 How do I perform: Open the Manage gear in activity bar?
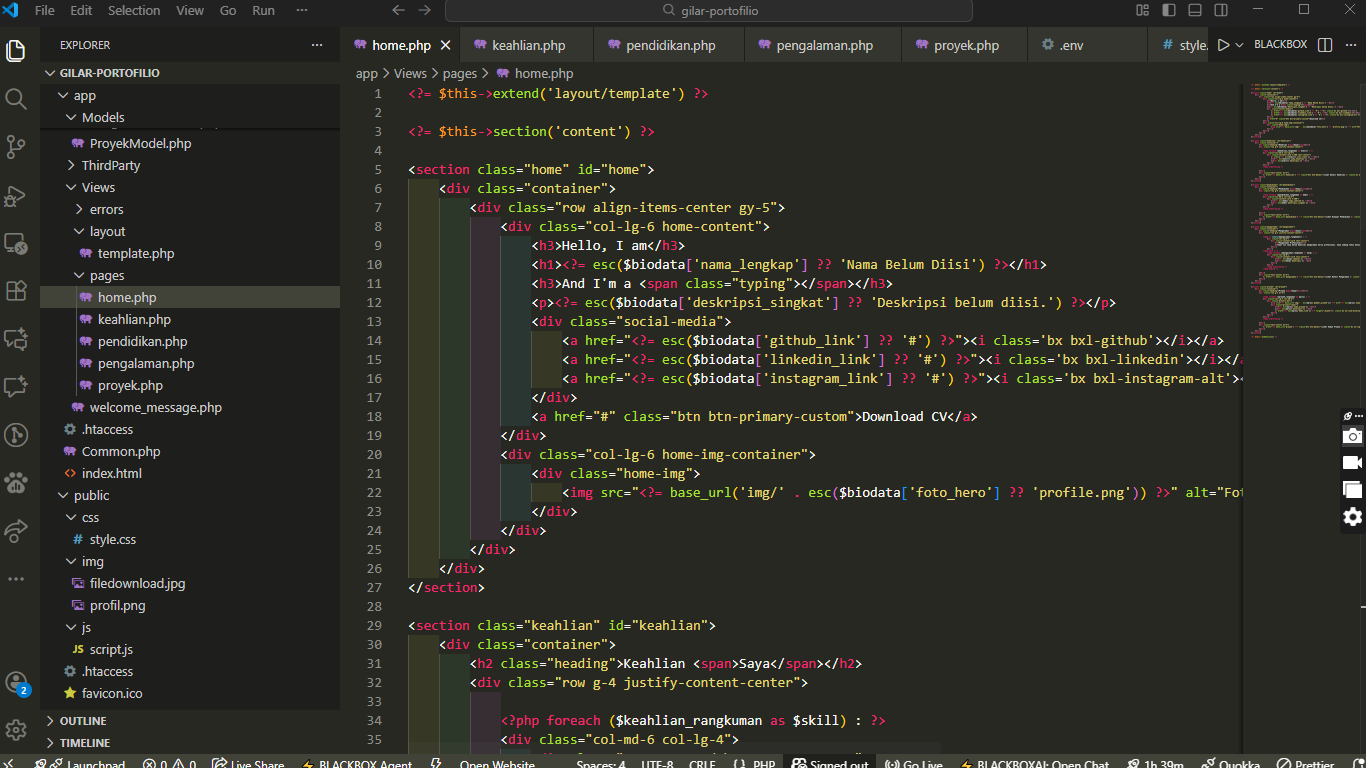(x=16, y=729)
